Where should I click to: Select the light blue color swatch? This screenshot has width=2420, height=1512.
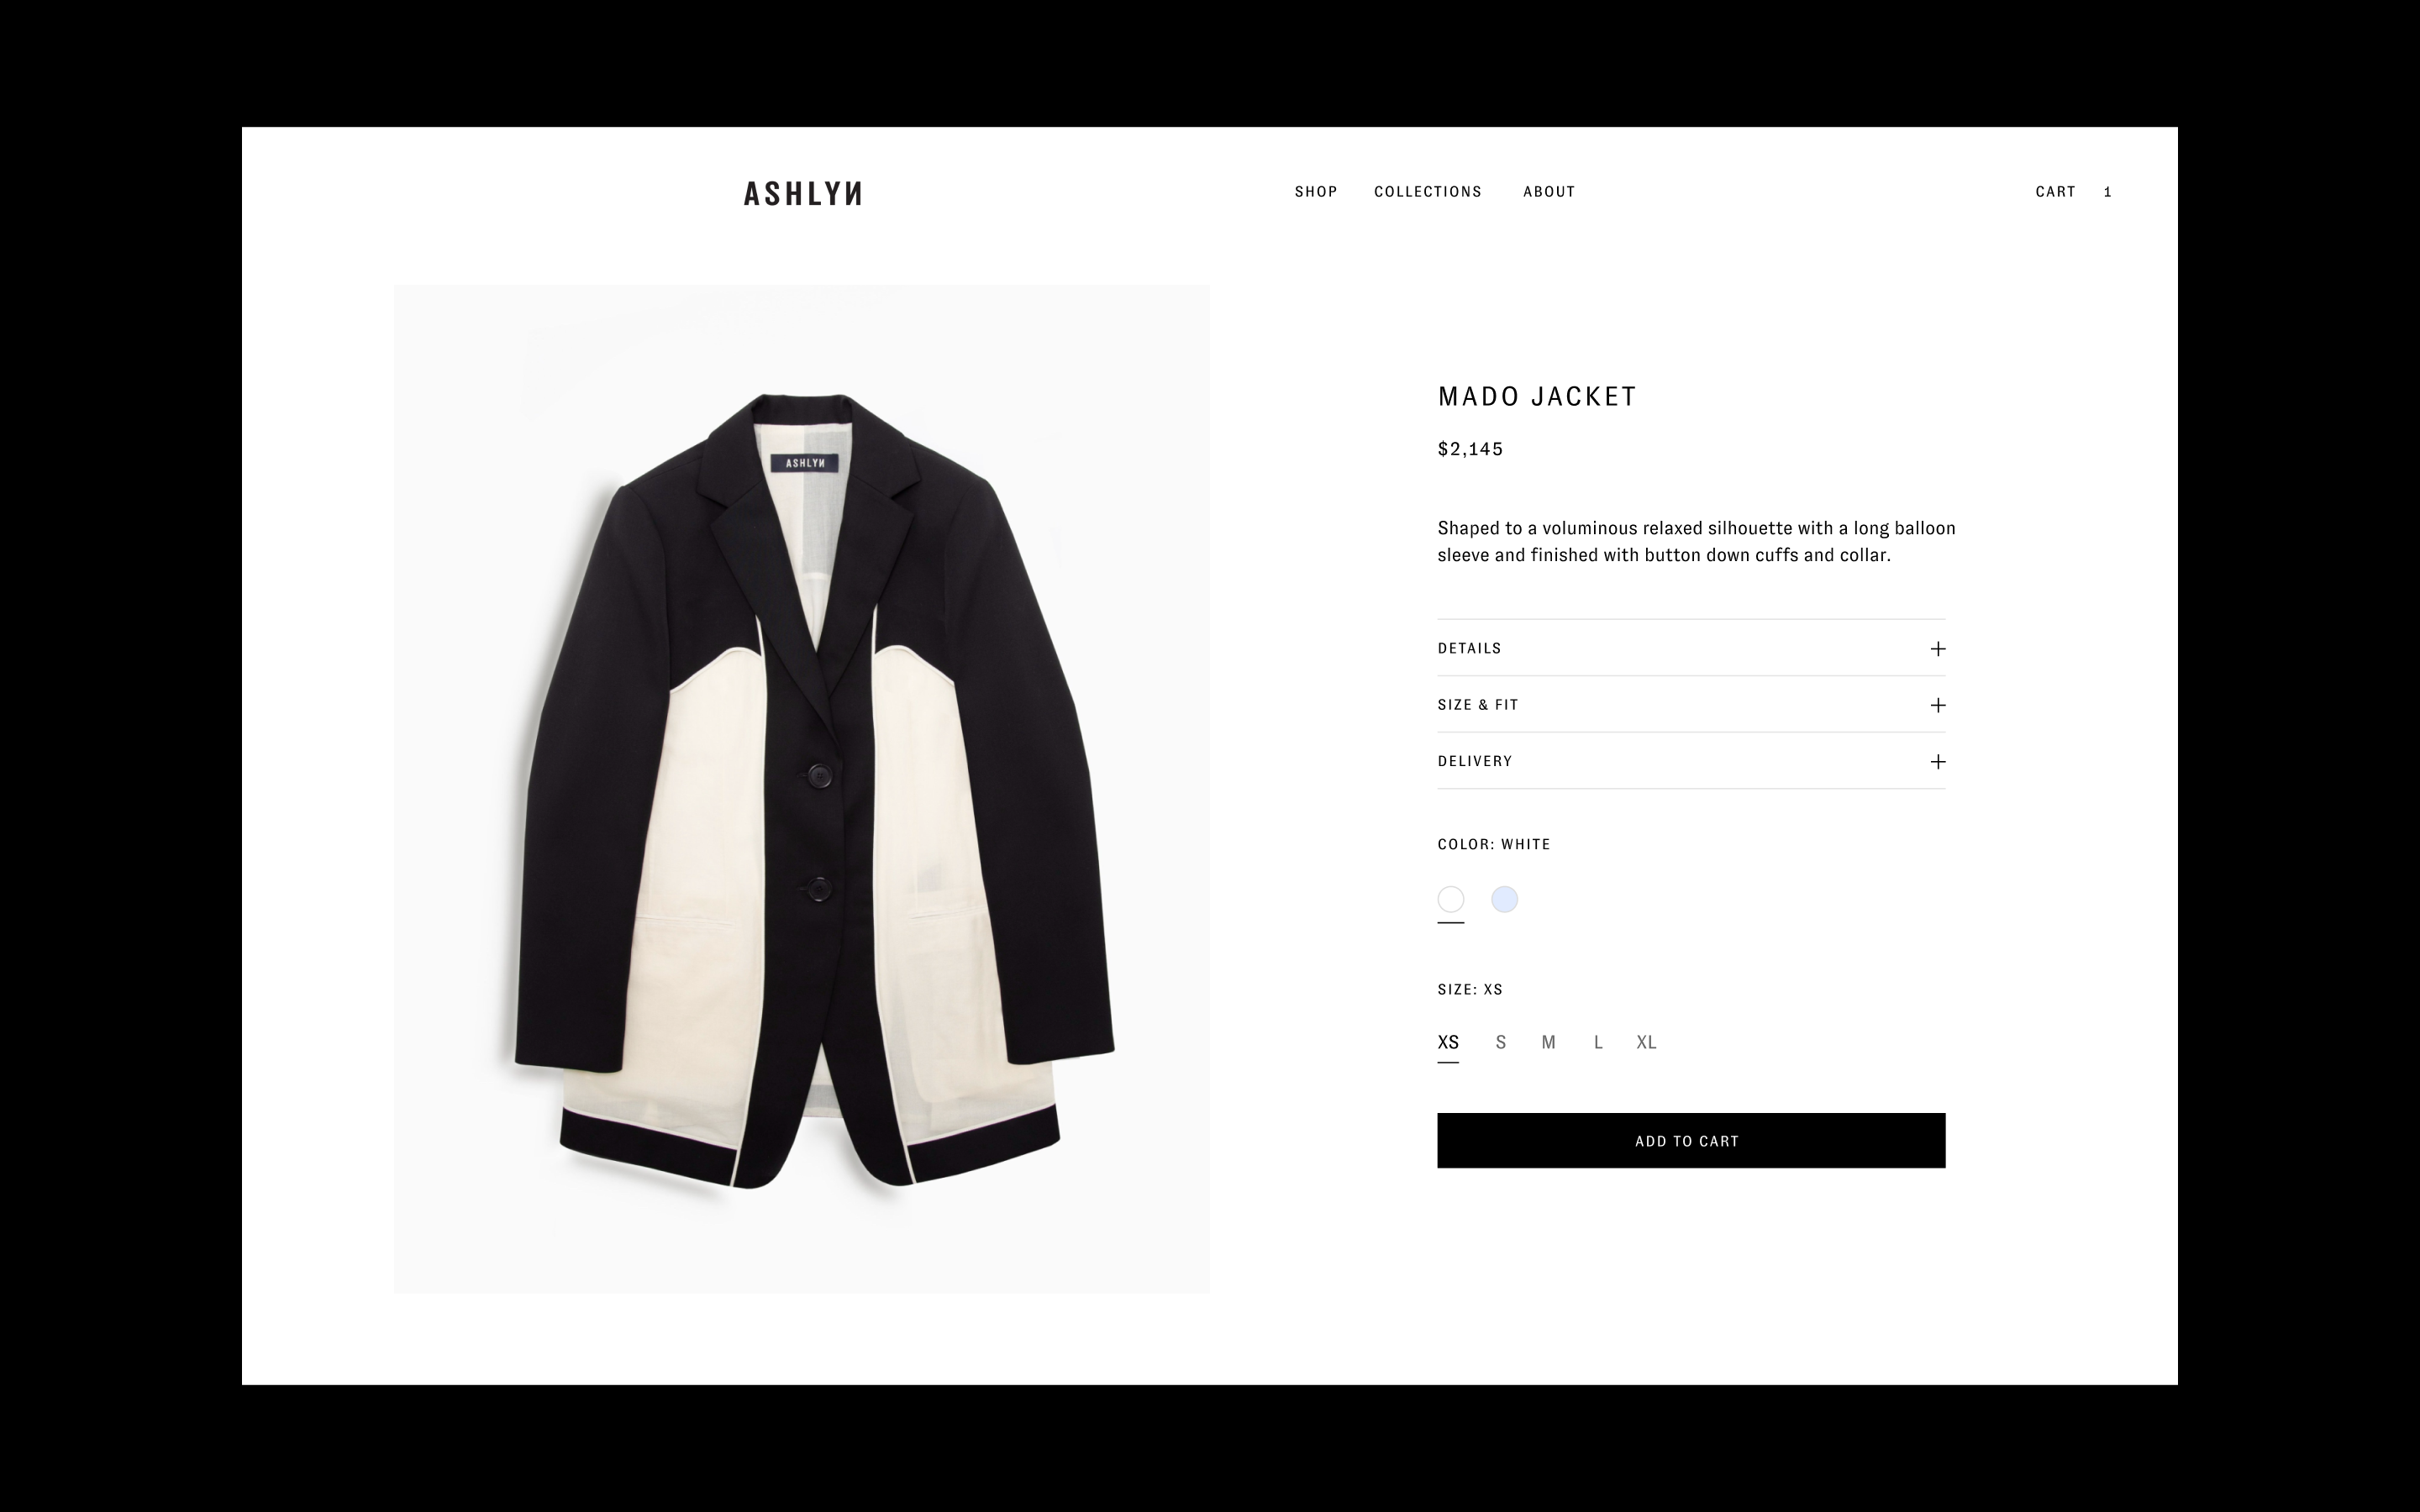point(1504,899)
